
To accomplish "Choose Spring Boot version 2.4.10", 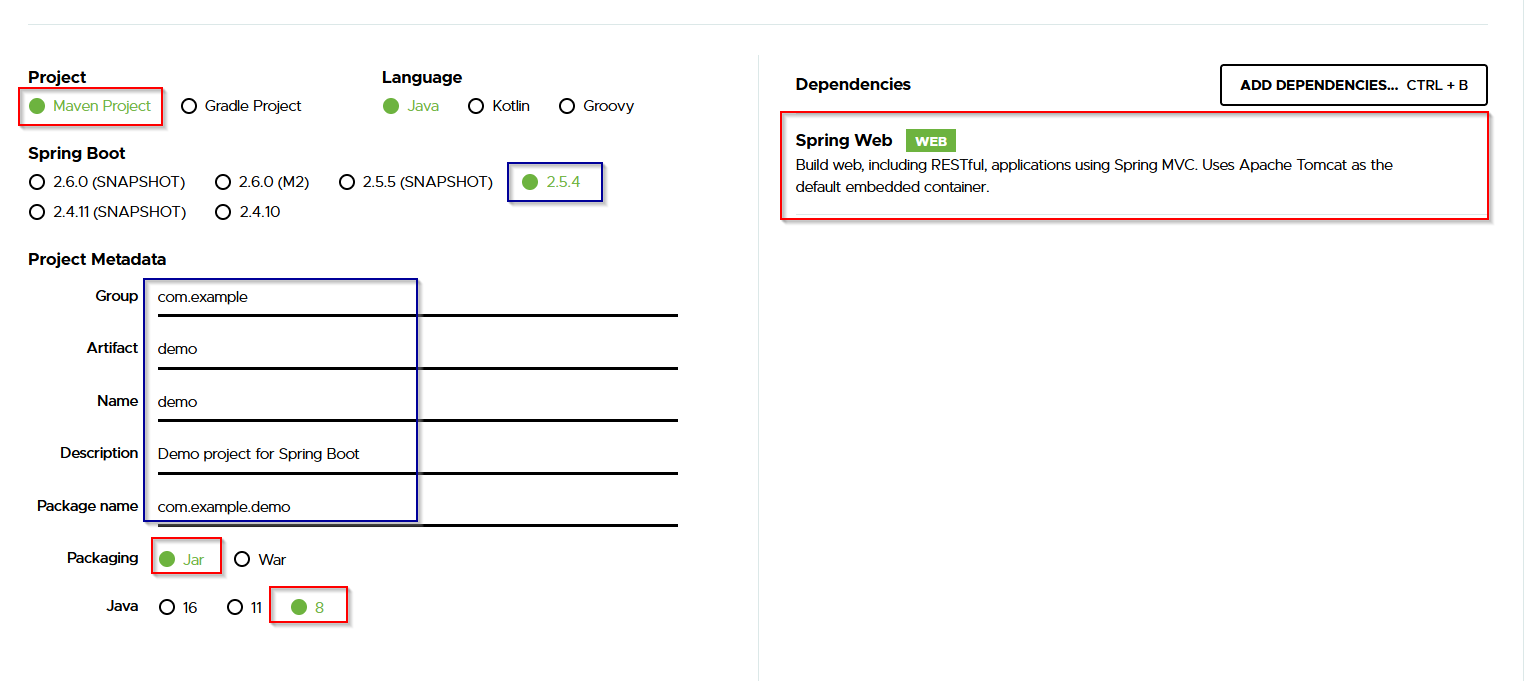I will click(x=224, y=212).
